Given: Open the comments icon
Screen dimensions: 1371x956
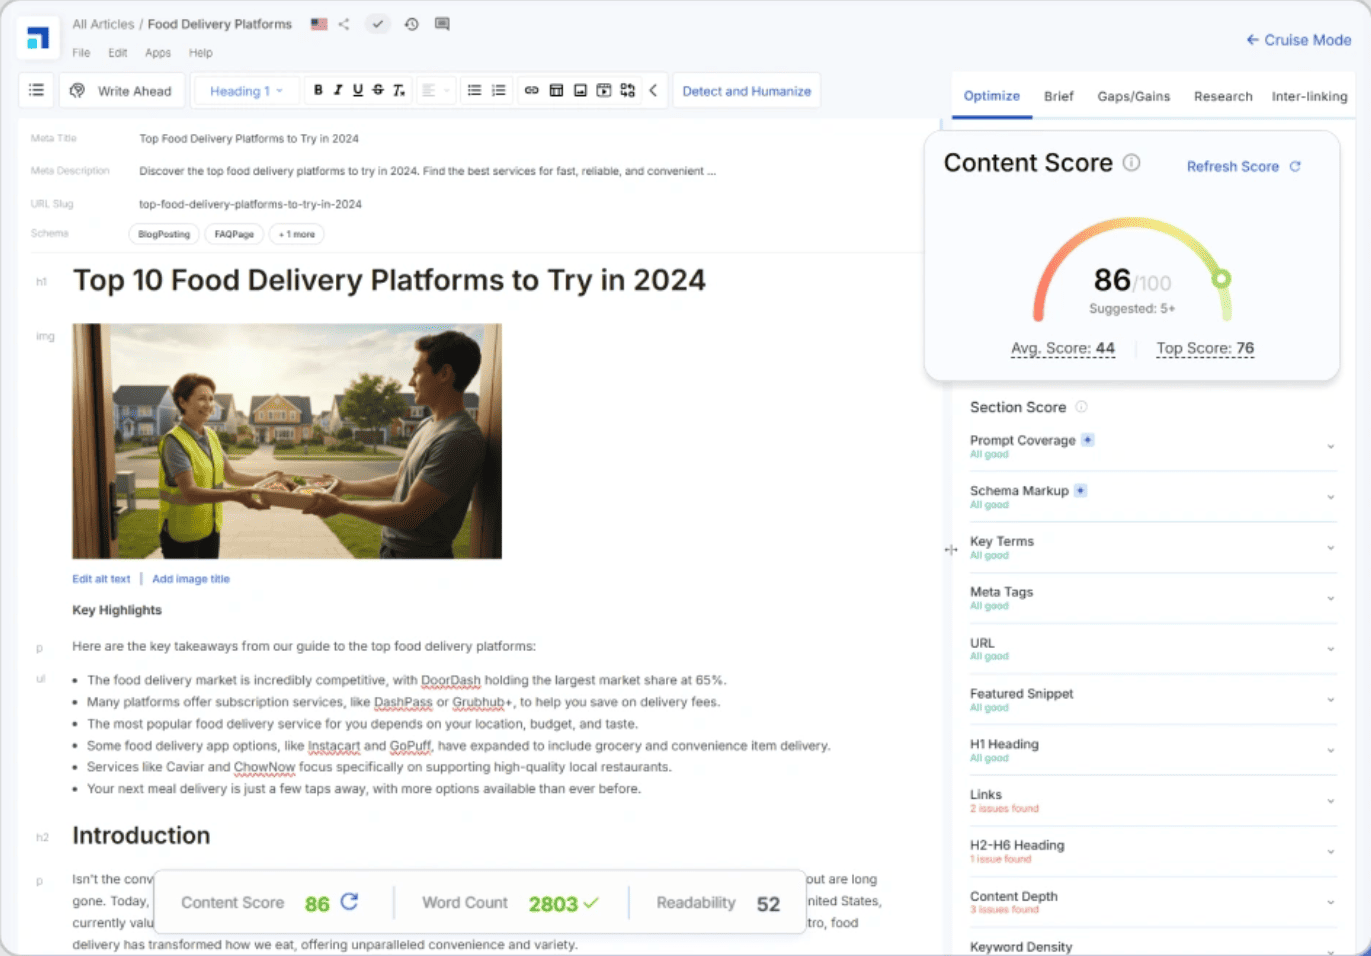Looking at the screenshot, I should (442, 24).
